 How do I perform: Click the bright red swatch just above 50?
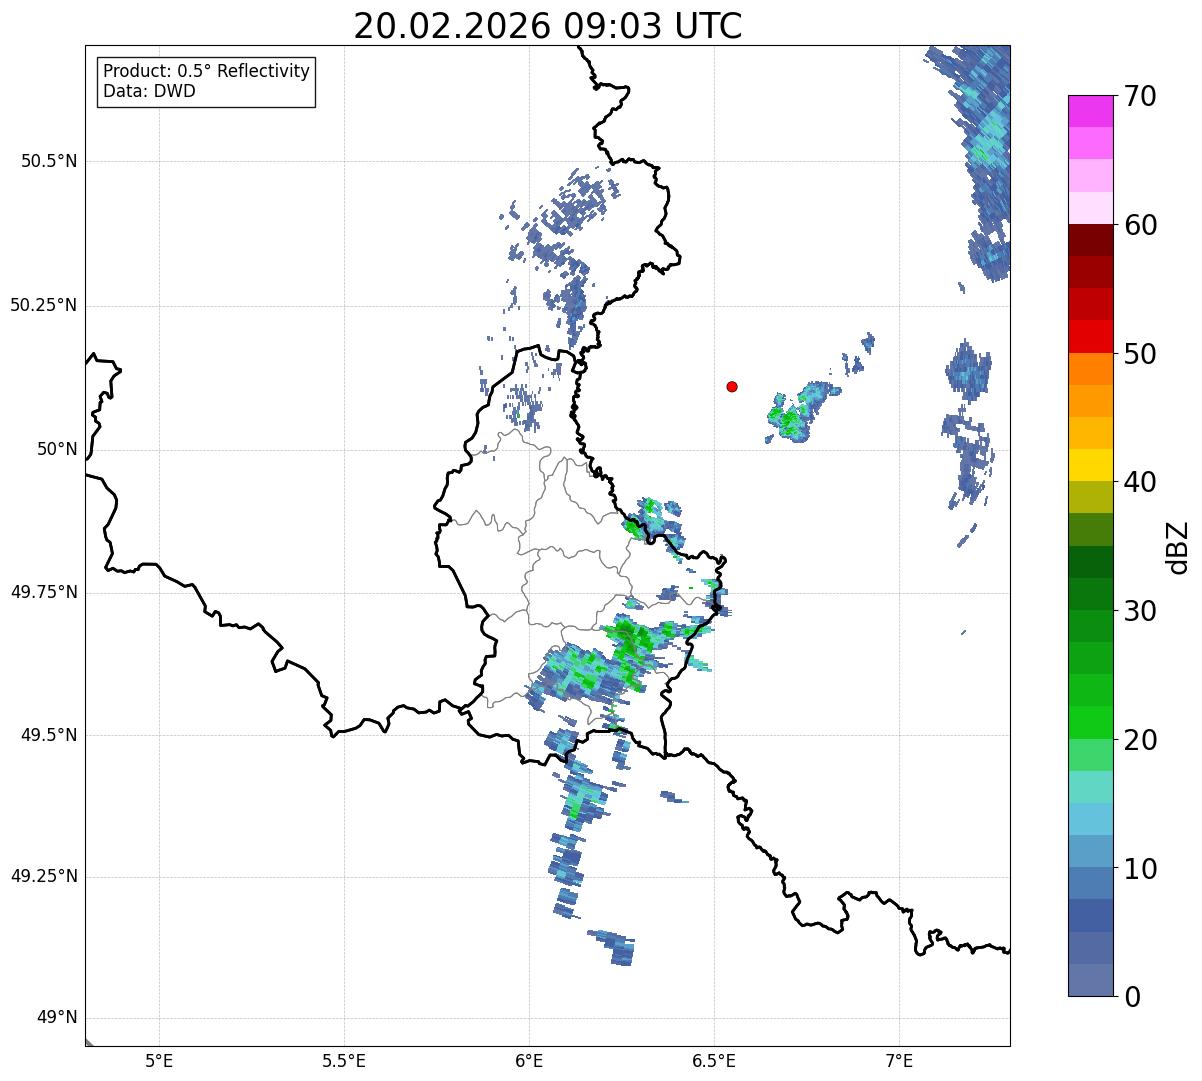[1090, 336]
